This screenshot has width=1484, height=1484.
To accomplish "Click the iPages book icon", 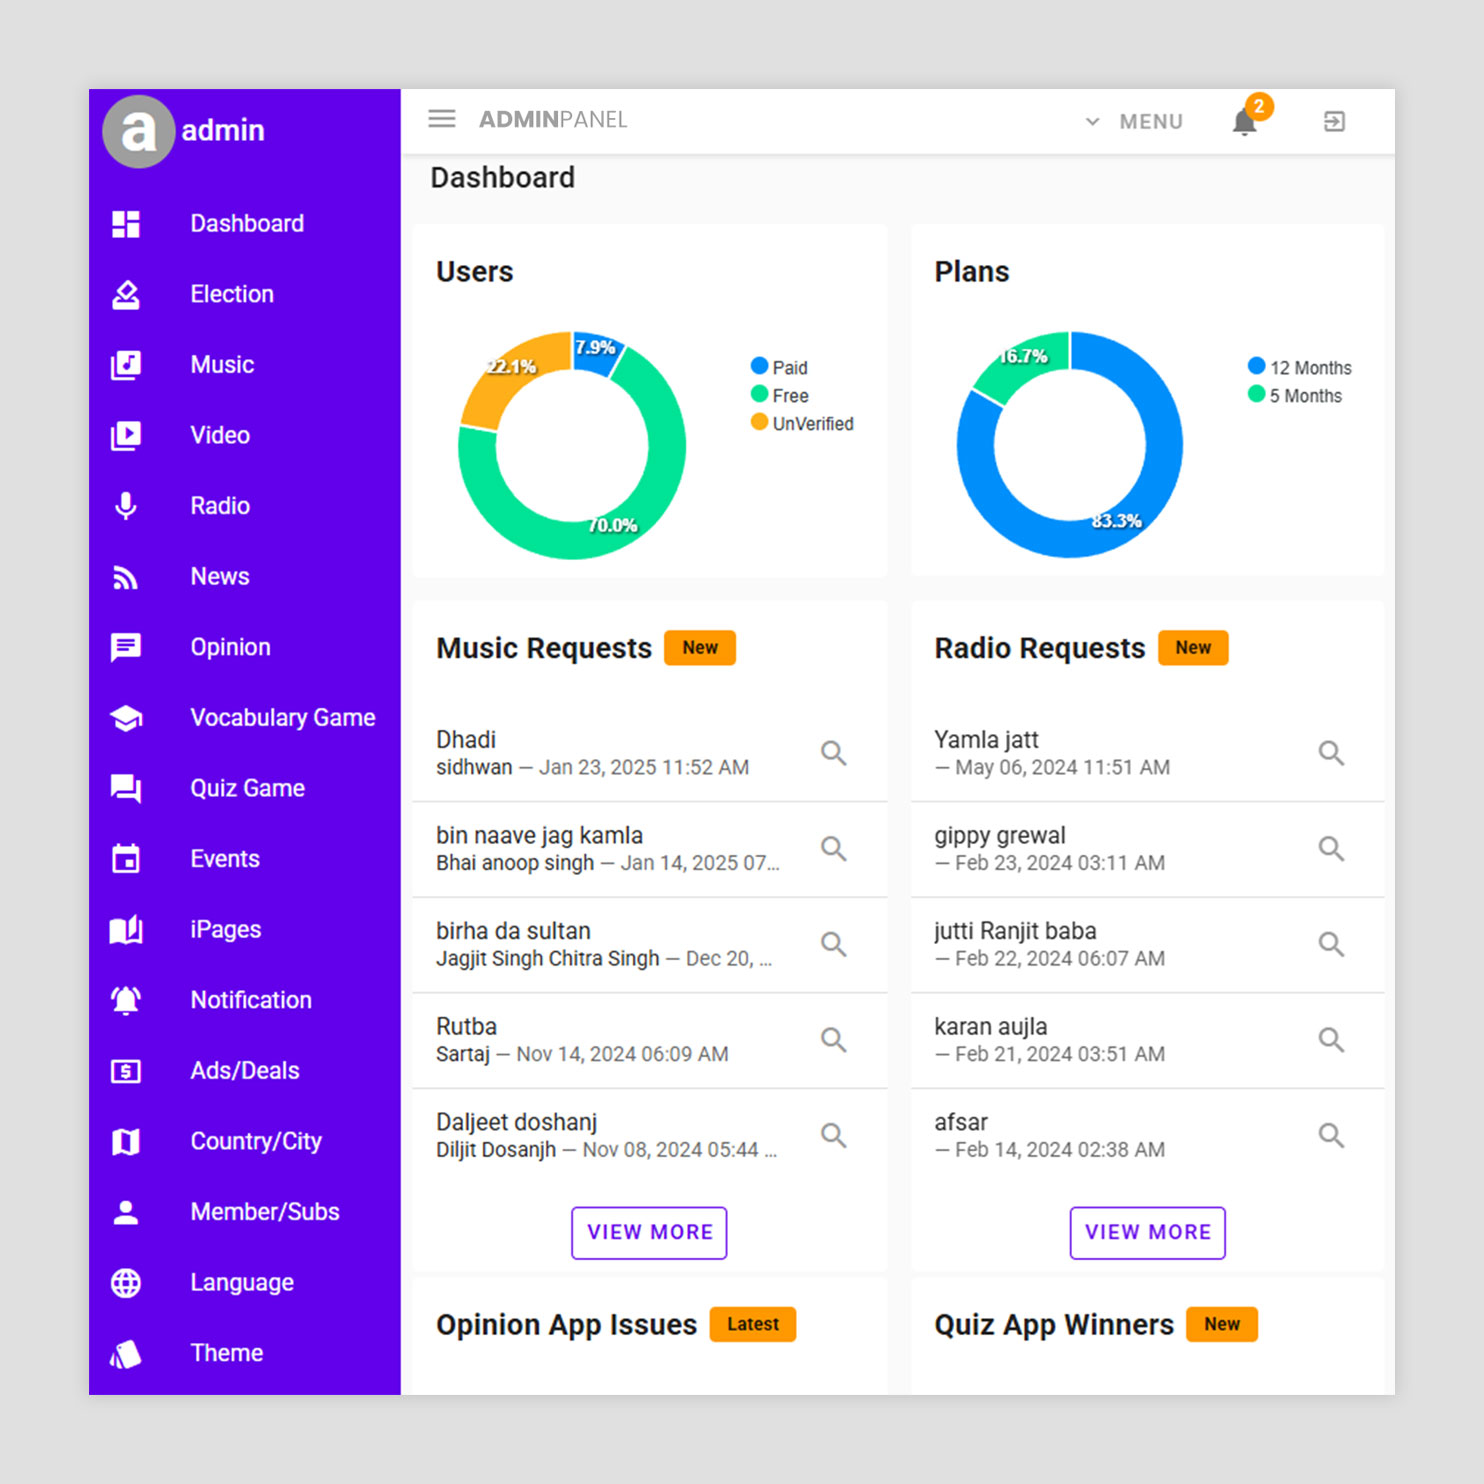I will [126, 930].
